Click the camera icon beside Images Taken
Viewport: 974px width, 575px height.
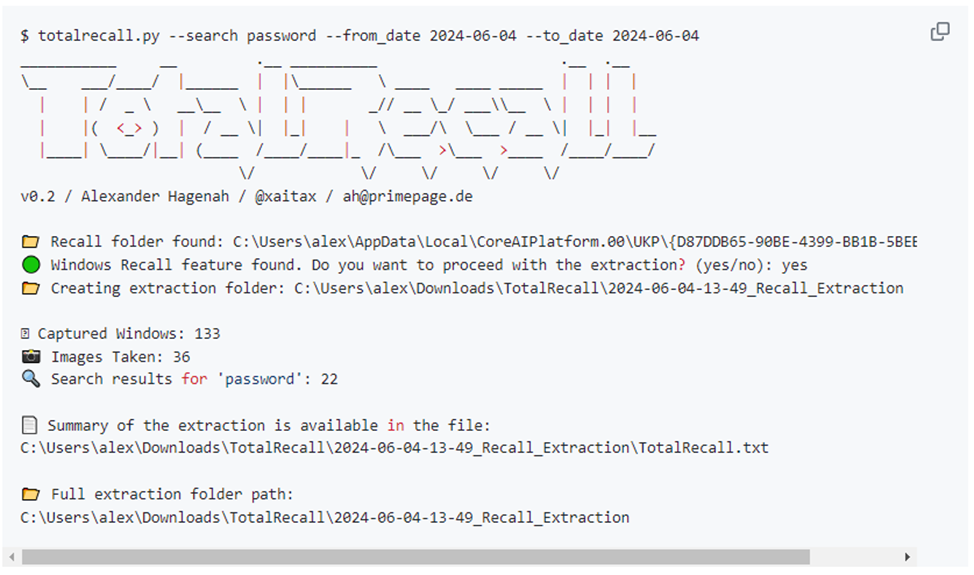[31, 357]
